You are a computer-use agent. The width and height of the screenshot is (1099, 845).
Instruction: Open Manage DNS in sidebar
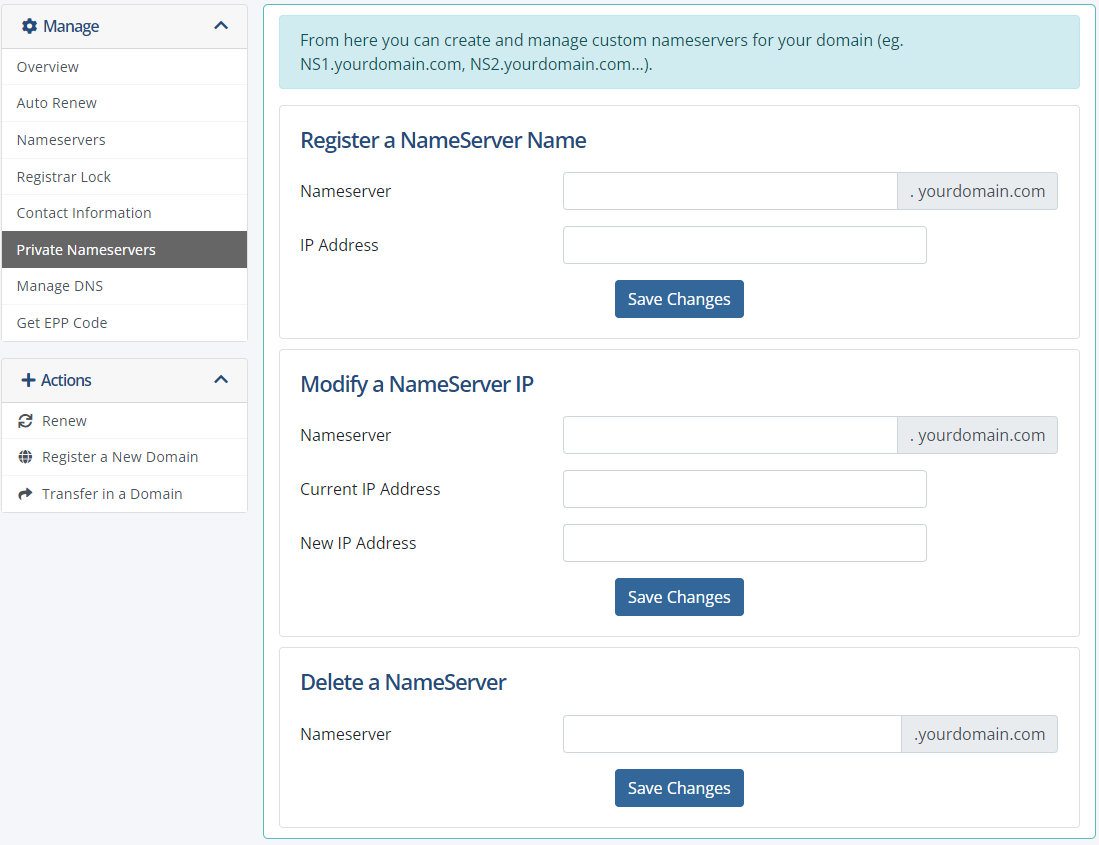tap(125, 286)
